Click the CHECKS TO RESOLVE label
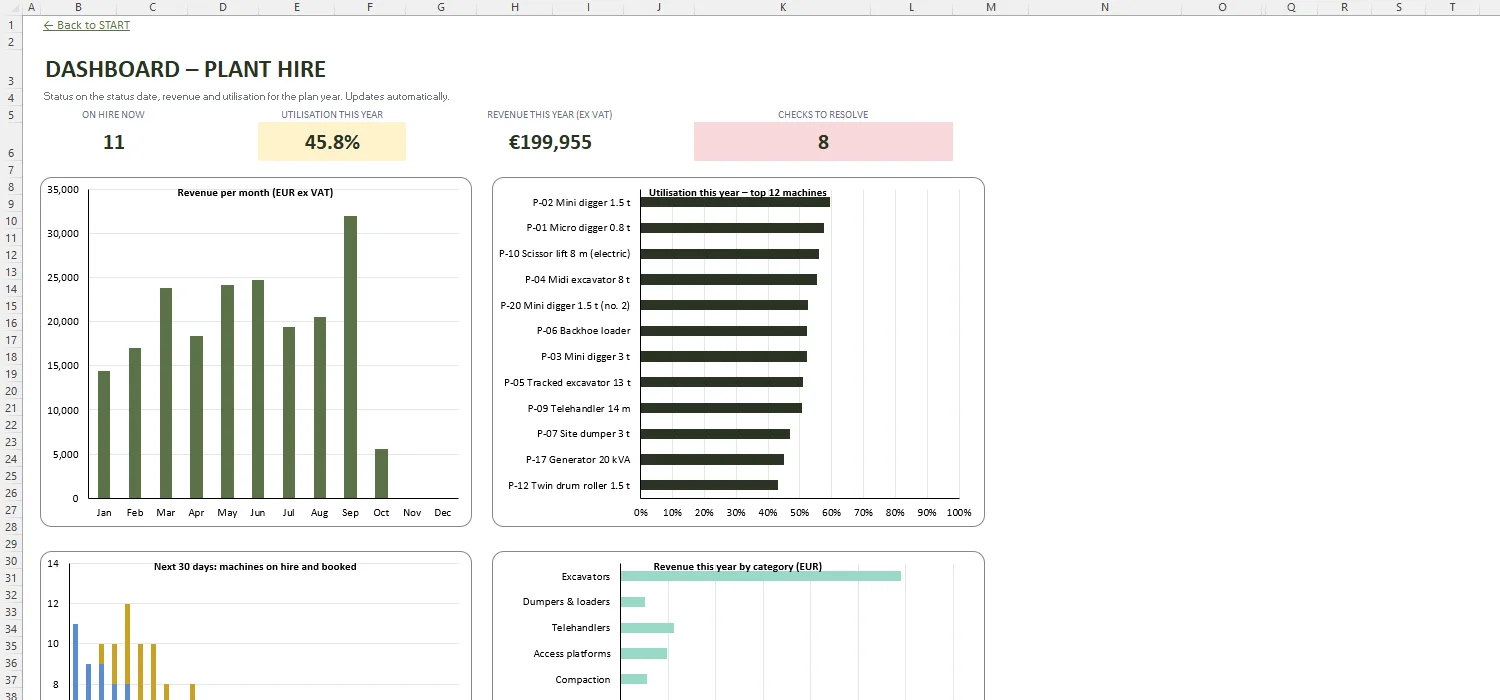 coord(823,114)
